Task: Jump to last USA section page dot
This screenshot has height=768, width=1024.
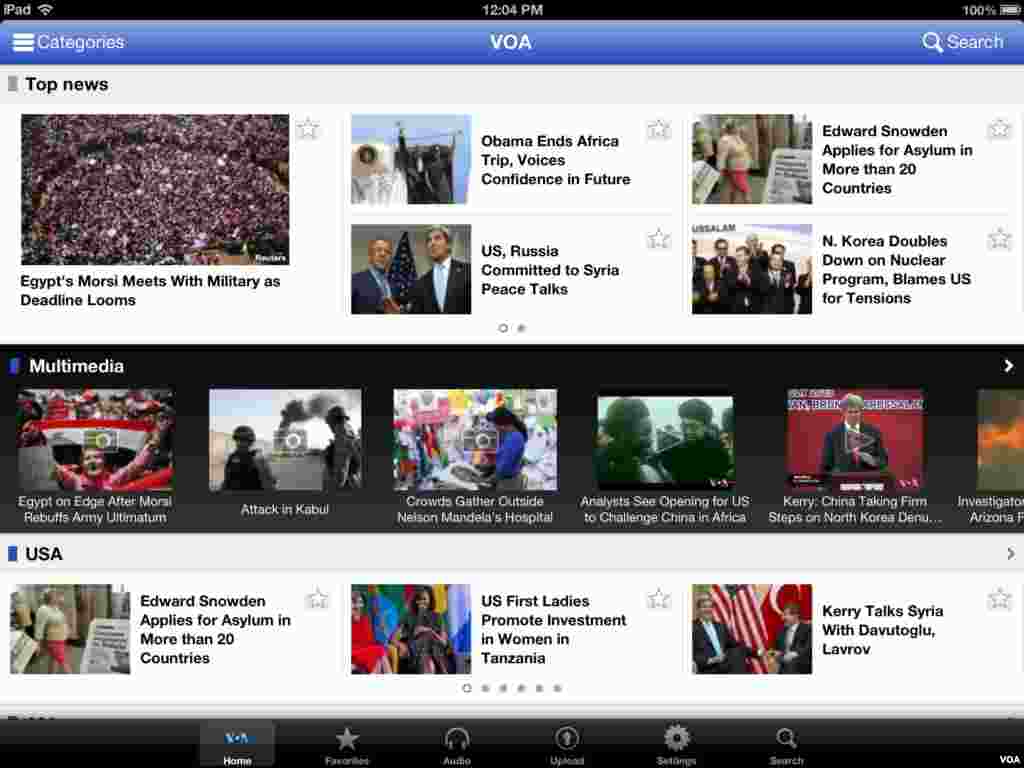Action: coord(557,688)
